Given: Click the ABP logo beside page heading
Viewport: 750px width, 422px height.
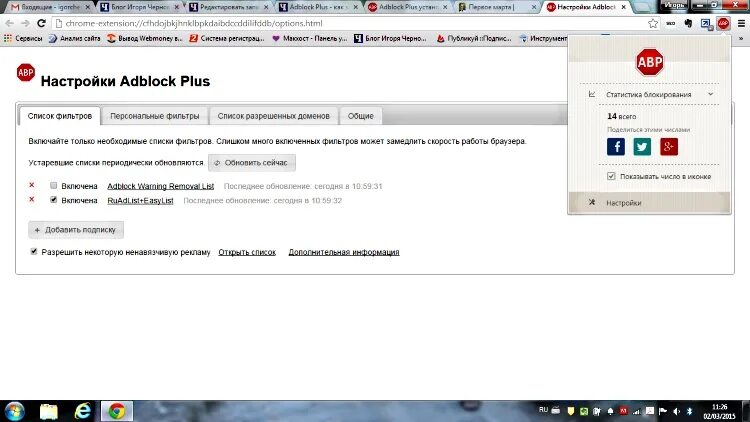Looking at the screenshot, I should click(x=25, y=73).
